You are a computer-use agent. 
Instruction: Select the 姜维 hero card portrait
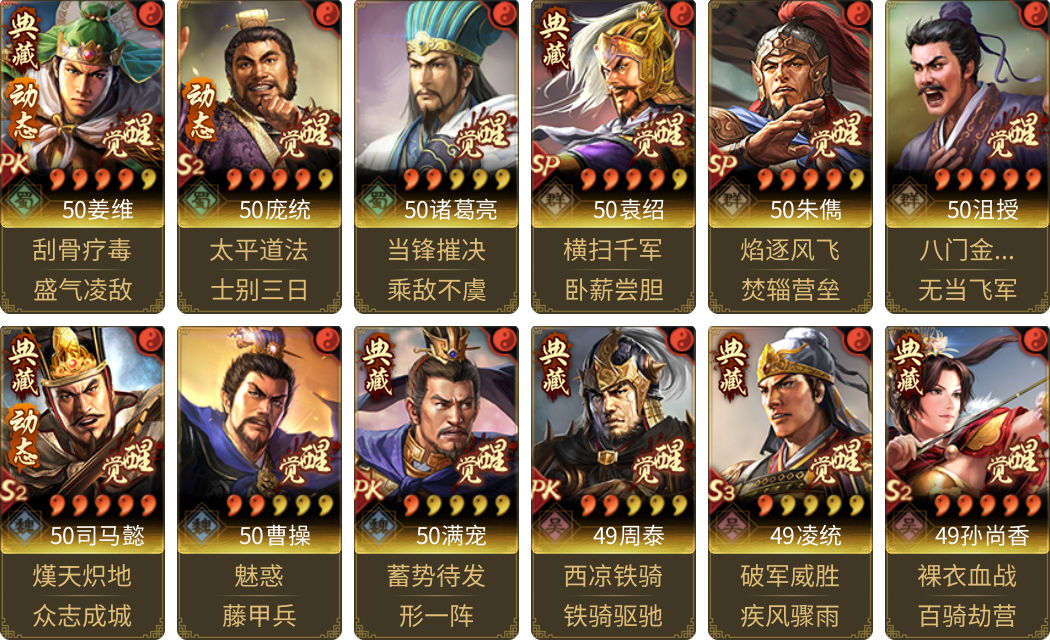point(82,114)
